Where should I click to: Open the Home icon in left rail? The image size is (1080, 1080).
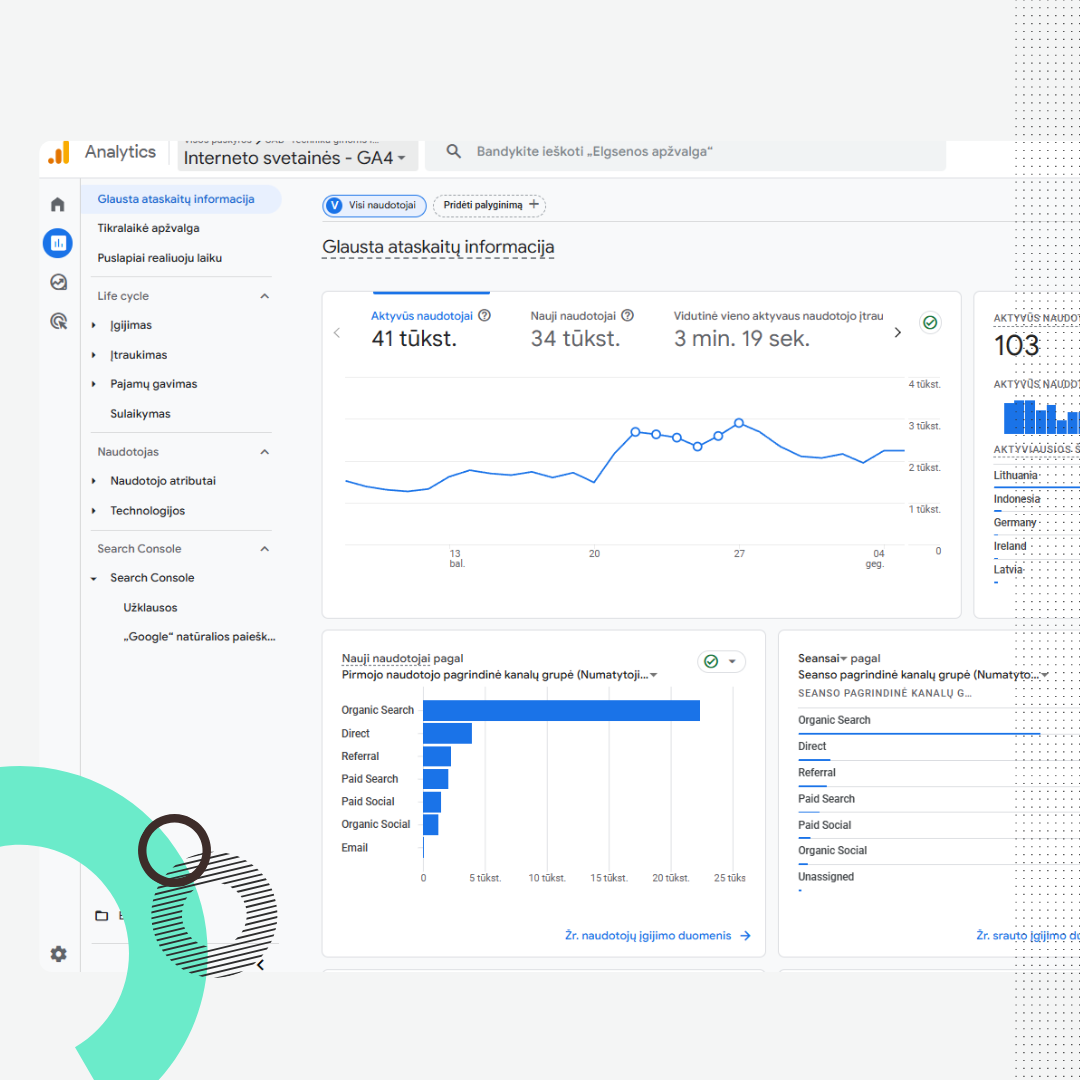(58, 205)
